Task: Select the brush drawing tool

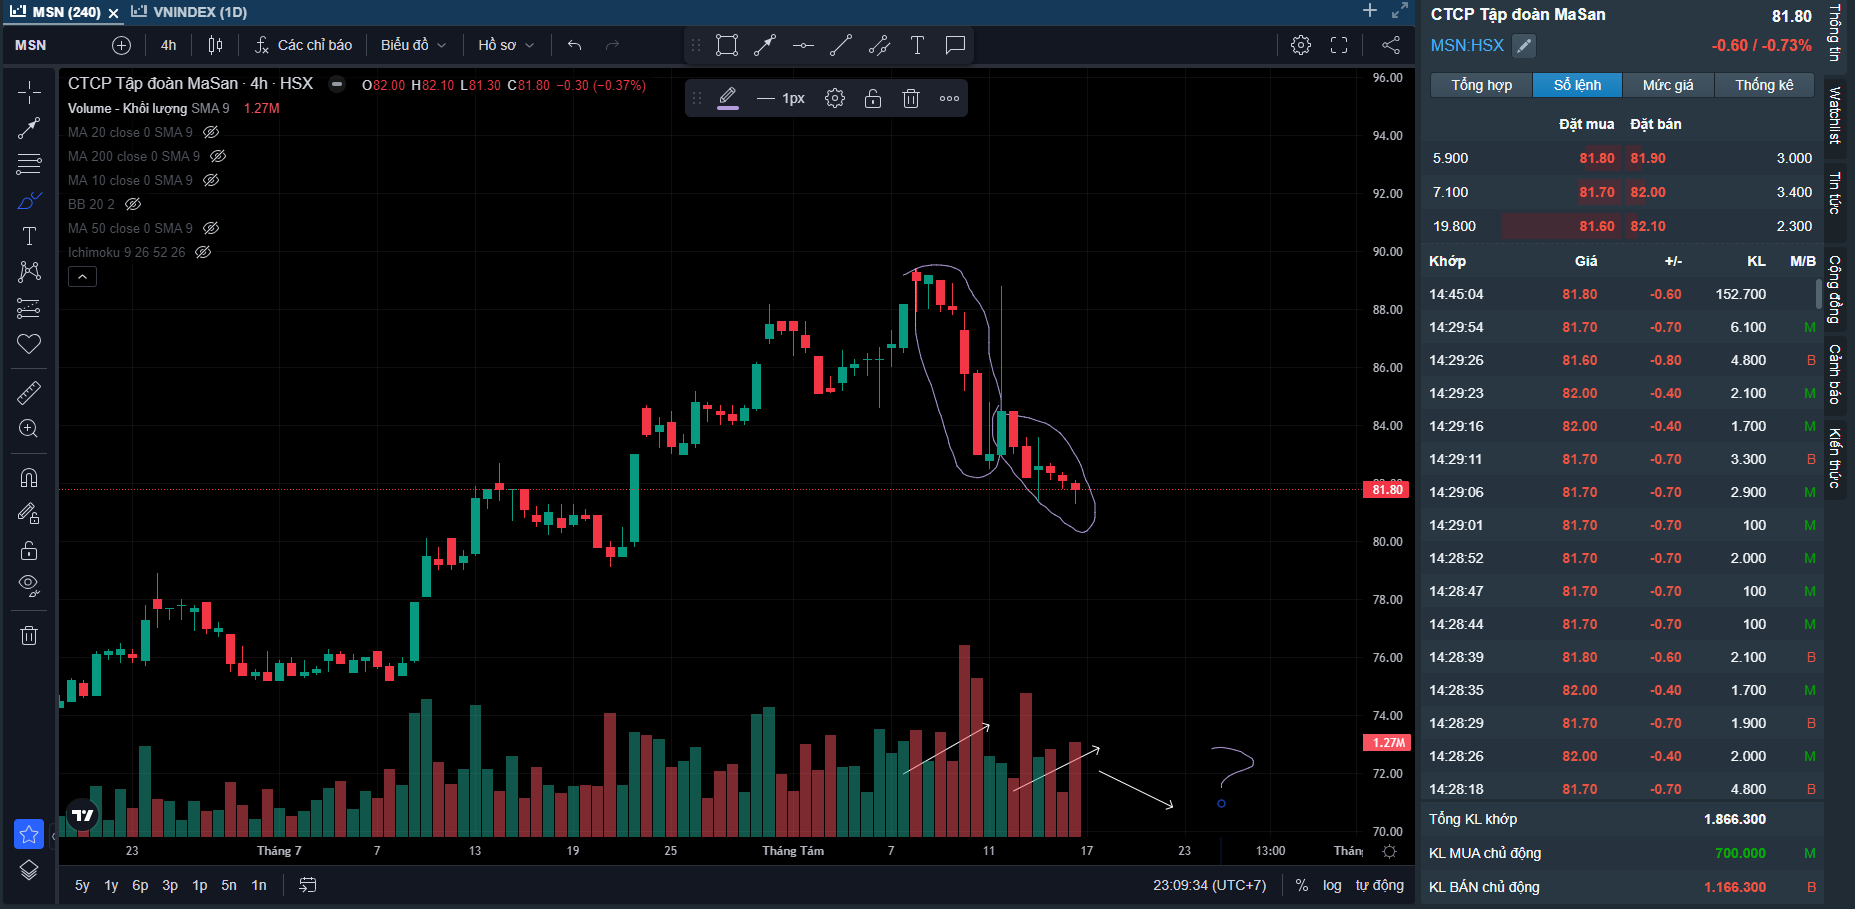Action: click(29, 200)
